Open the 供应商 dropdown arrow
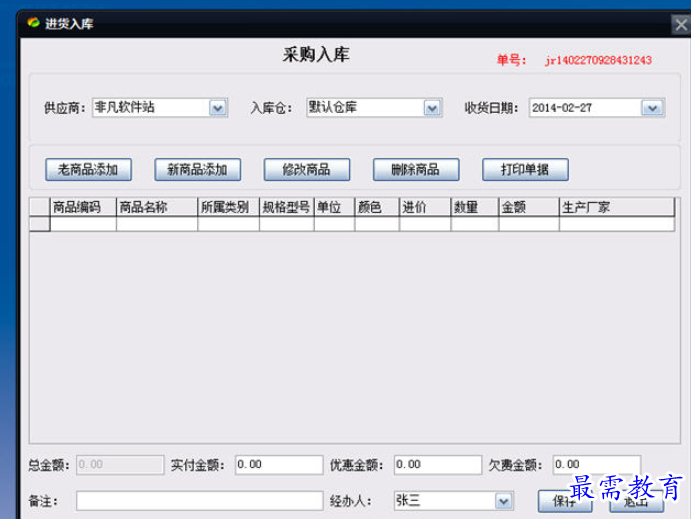Viewport: 691px width, 519px height. [x=218, y=108]
